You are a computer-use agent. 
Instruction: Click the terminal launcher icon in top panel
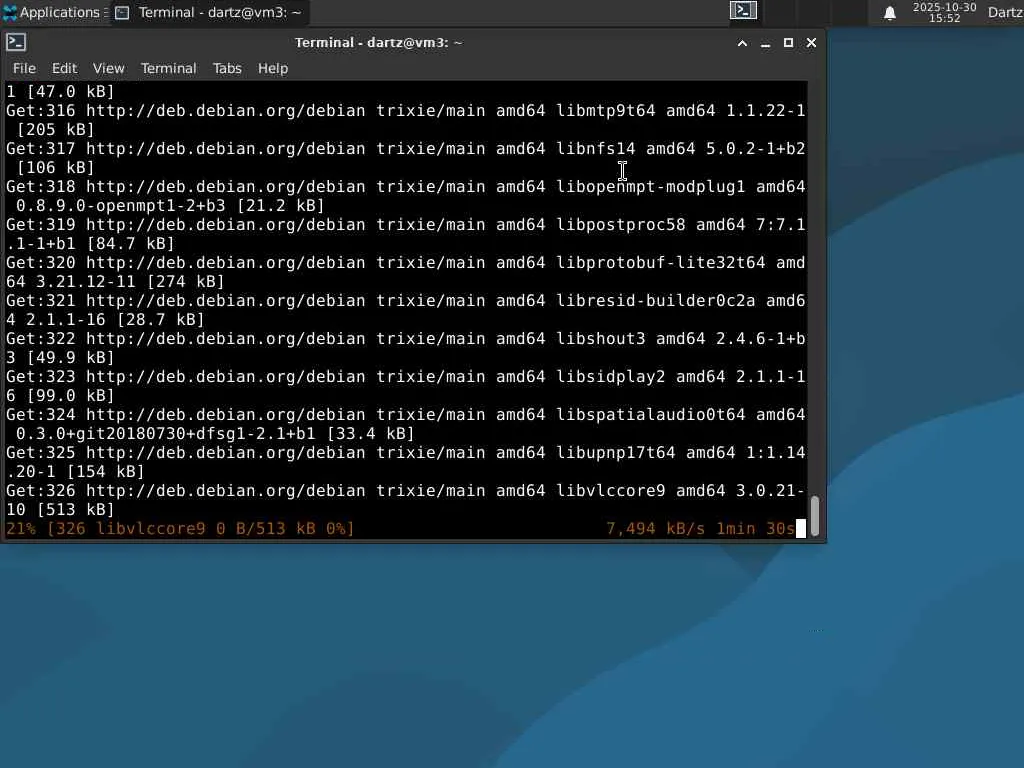click(743, 10)
